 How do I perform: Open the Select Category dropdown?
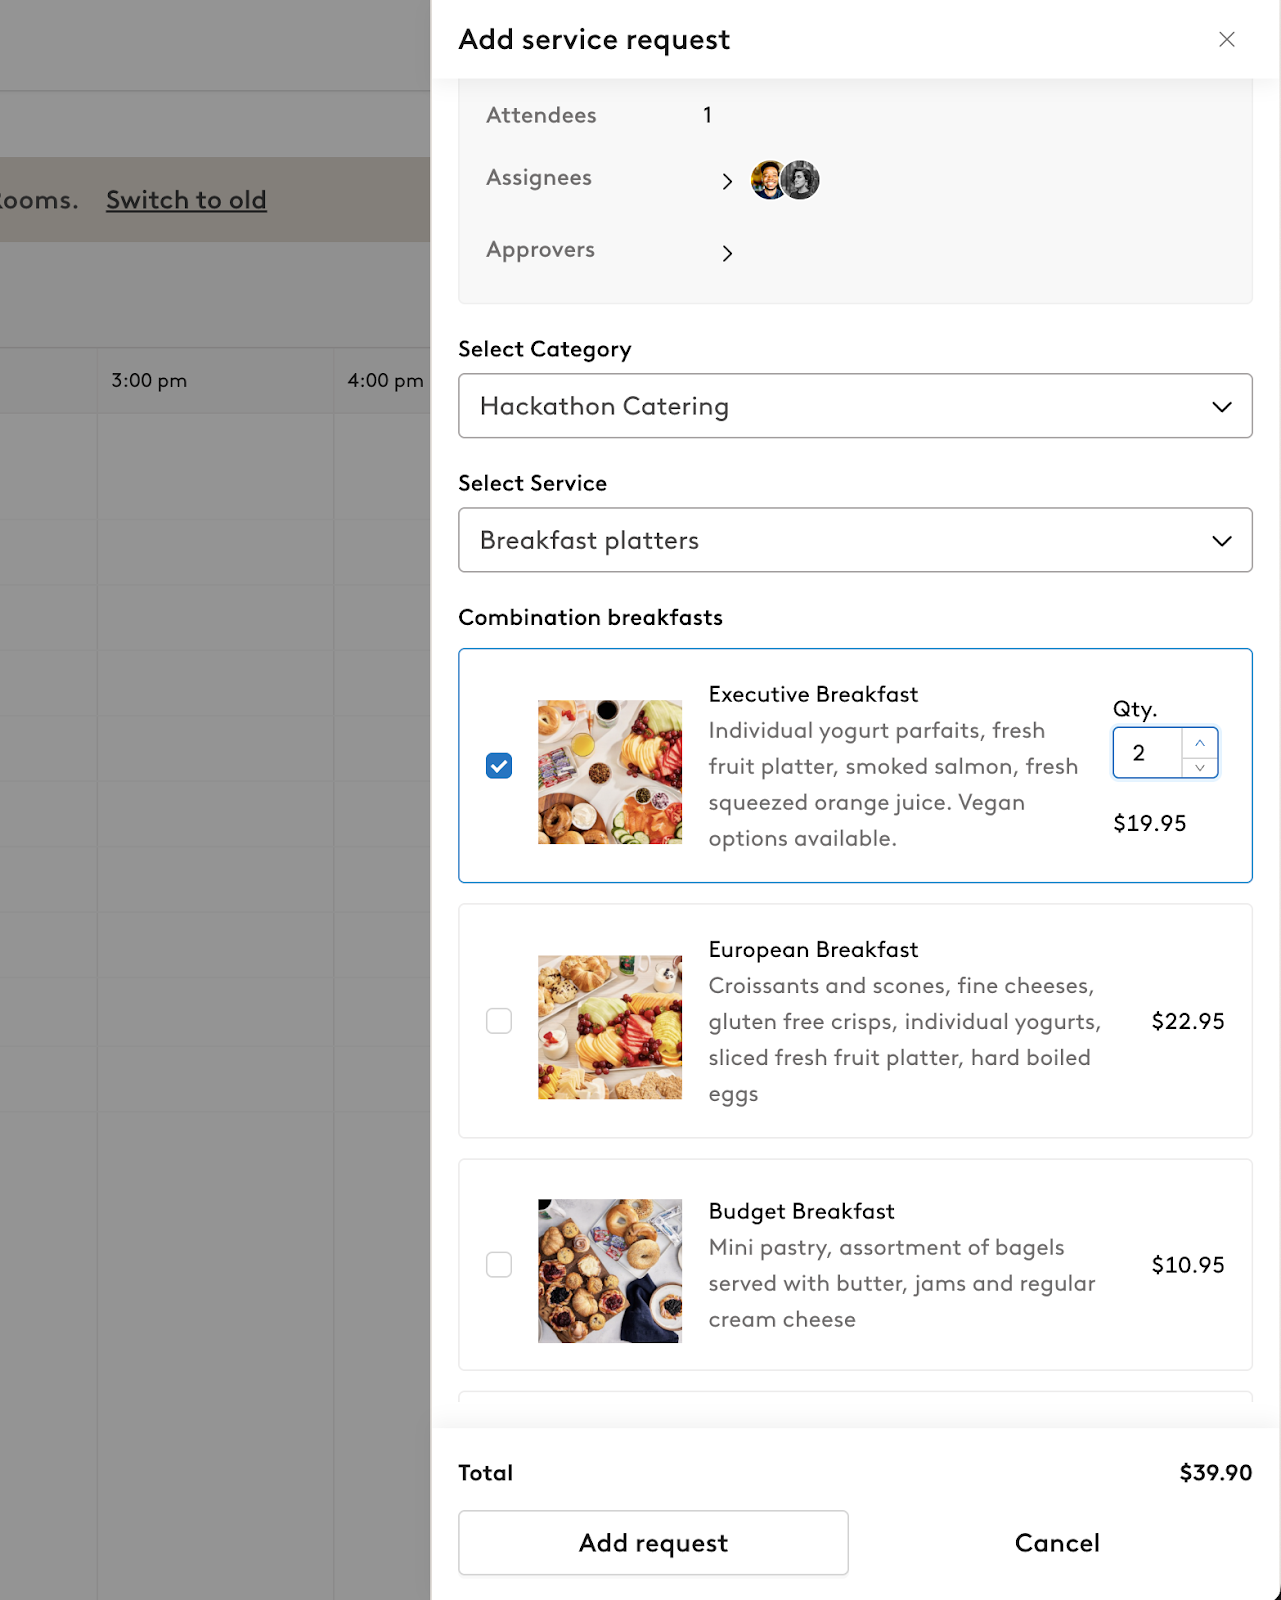854,406
